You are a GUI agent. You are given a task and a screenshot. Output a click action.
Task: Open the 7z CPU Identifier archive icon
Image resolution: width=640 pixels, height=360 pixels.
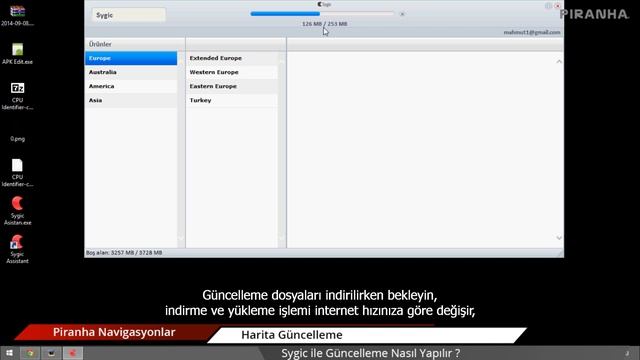(18, 96)
